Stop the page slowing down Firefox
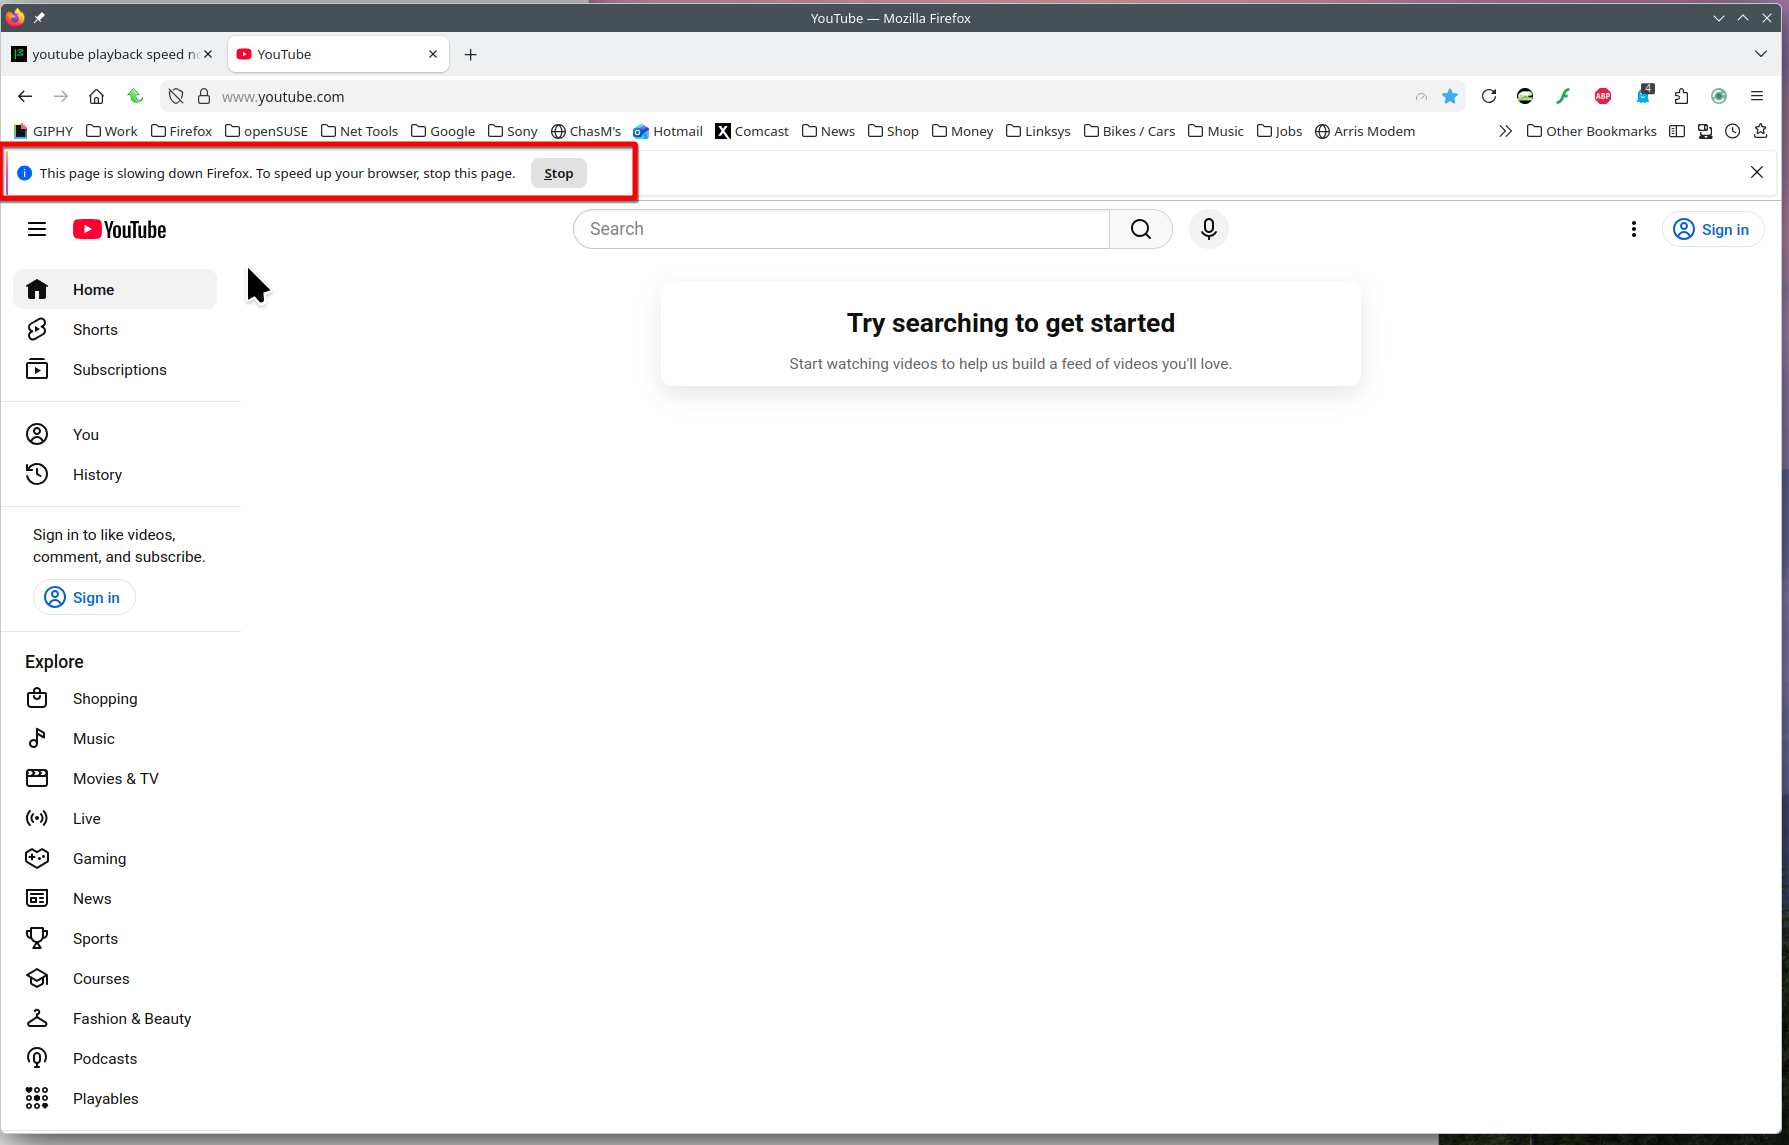Image resolution: width=1789 pixels, height=1145 pixels. (x=559, y=173)
